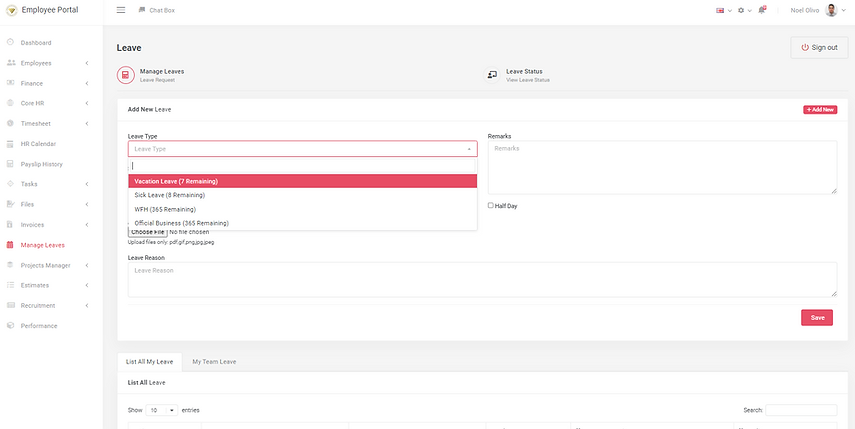This screenshot has height=429, width=855.
Task: Toggle the hamburger sidebar menu
Action: [x=121, y=10]
